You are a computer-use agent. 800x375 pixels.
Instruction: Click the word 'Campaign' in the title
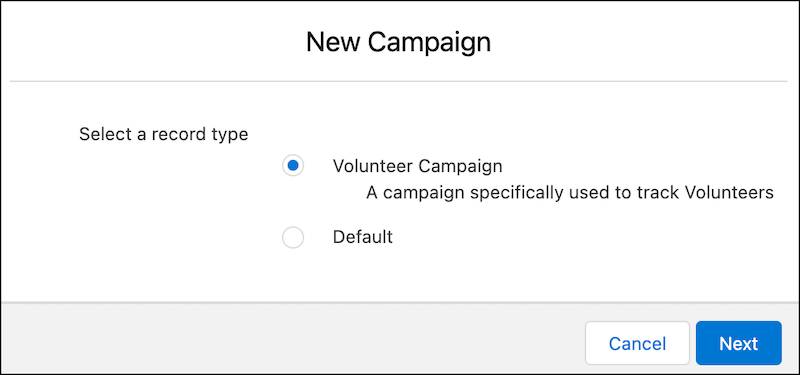[x=429, y=43]
